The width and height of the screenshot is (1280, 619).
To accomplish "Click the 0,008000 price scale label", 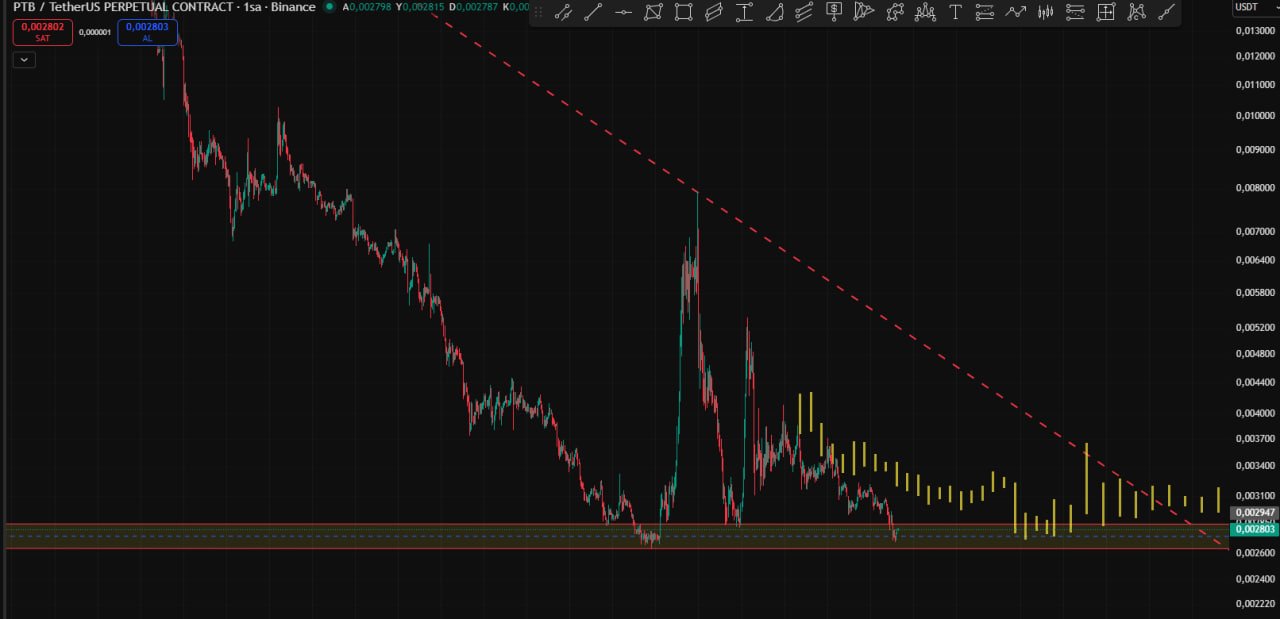I will click(1255, 188).
